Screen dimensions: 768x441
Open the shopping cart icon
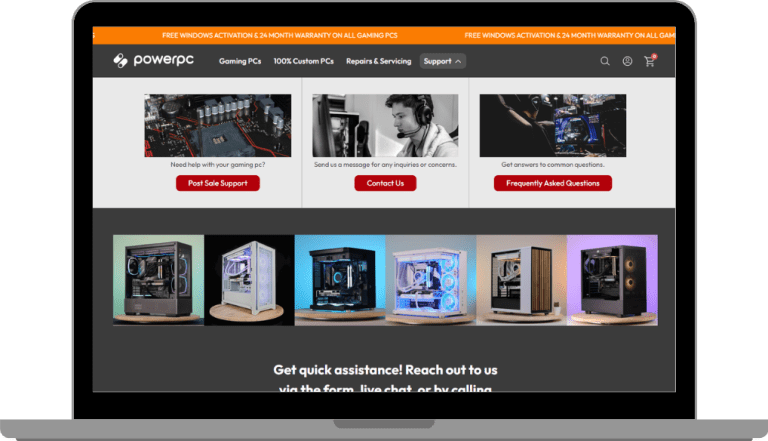click(650, 61)
